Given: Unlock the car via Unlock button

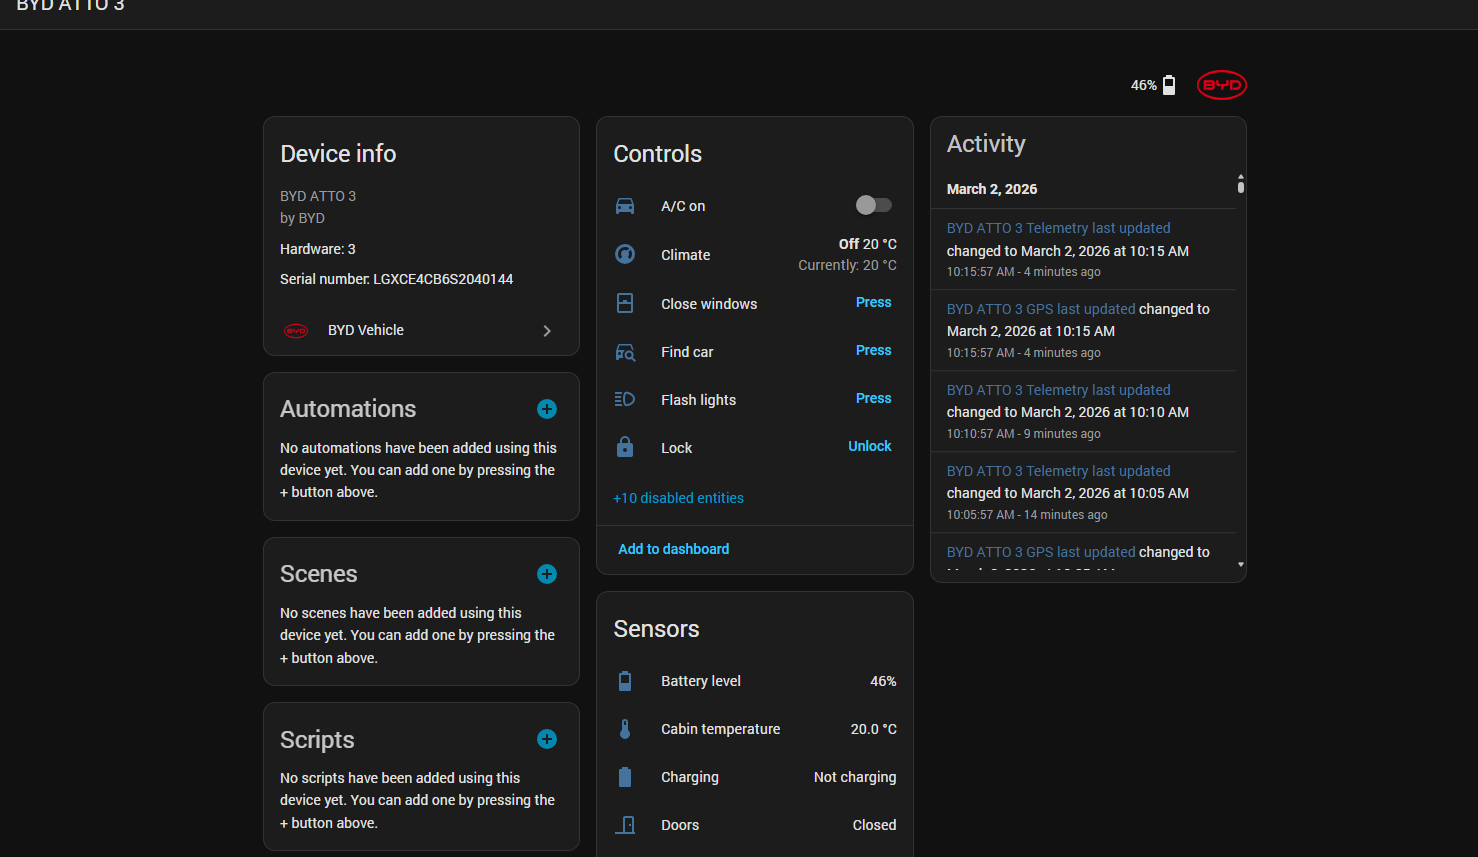Looking at the screenshot, I should click(869, 446).
